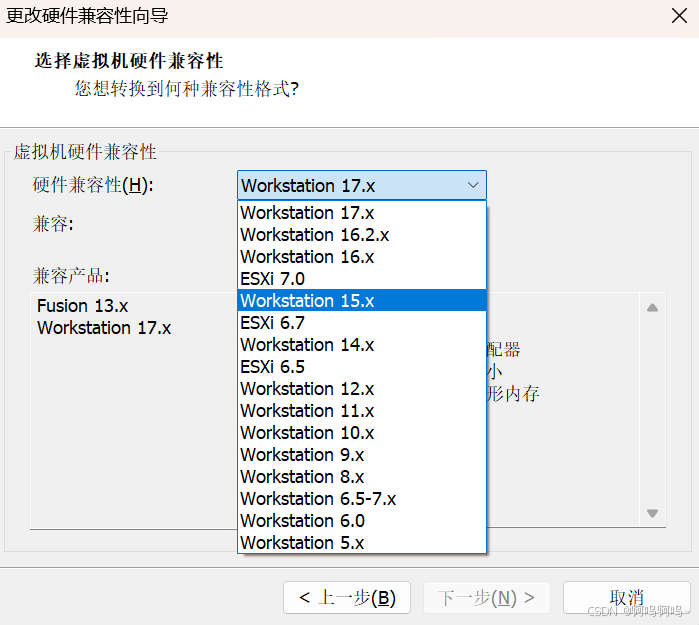The width and height of the screenshot is (699, 625).
Task: Pick ESXi 6.5 compatibility
Action: pos(362,367)
